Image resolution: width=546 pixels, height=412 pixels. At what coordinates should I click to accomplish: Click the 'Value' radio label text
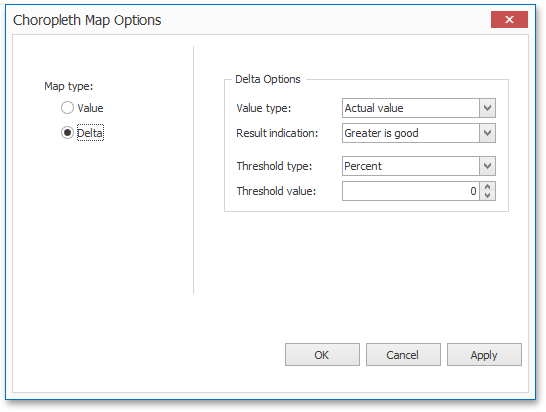pyautogui.click(x=90, y=108)
